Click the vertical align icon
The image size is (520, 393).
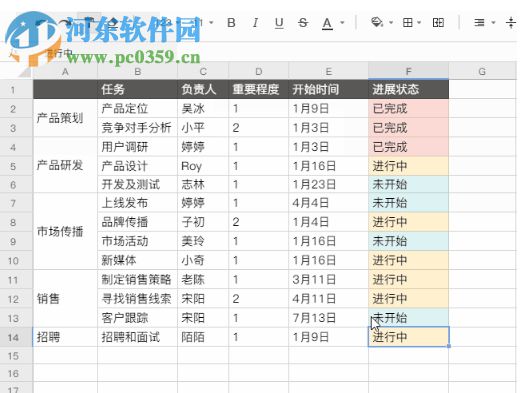511,23
